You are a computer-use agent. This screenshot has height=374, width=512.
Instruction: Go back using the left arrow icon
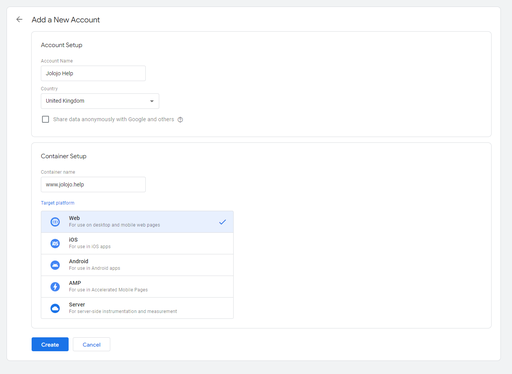[x=19, y=20]
